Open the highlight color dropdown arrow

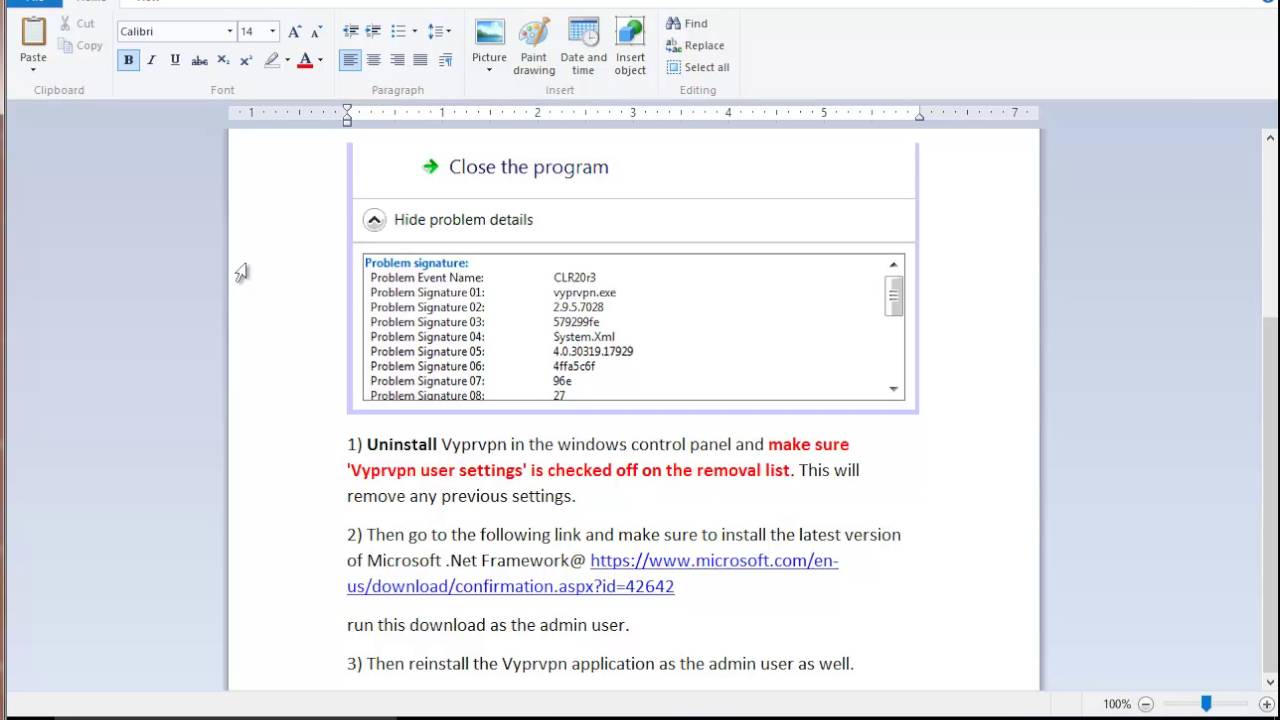288,60
